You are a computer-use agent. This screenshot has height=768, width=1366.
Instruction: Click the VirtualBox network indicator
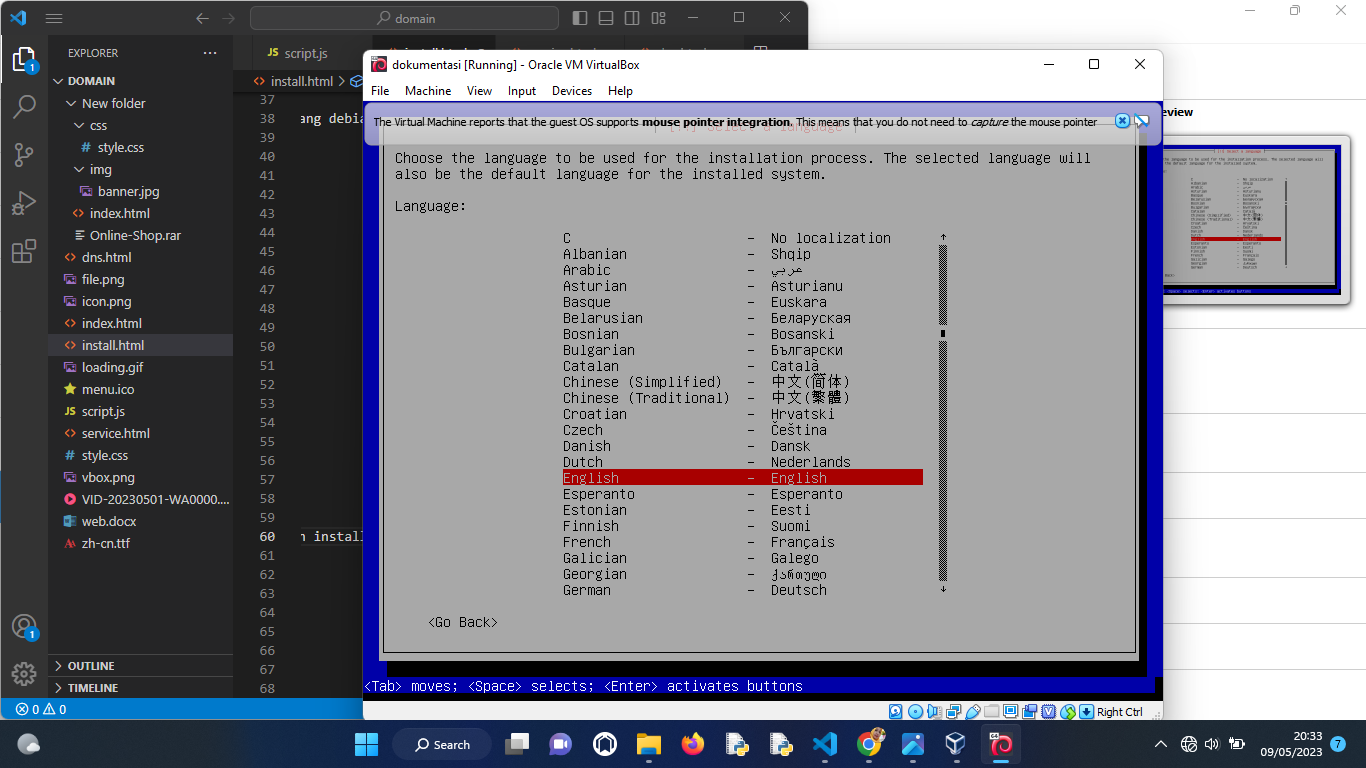coord(953,711)
